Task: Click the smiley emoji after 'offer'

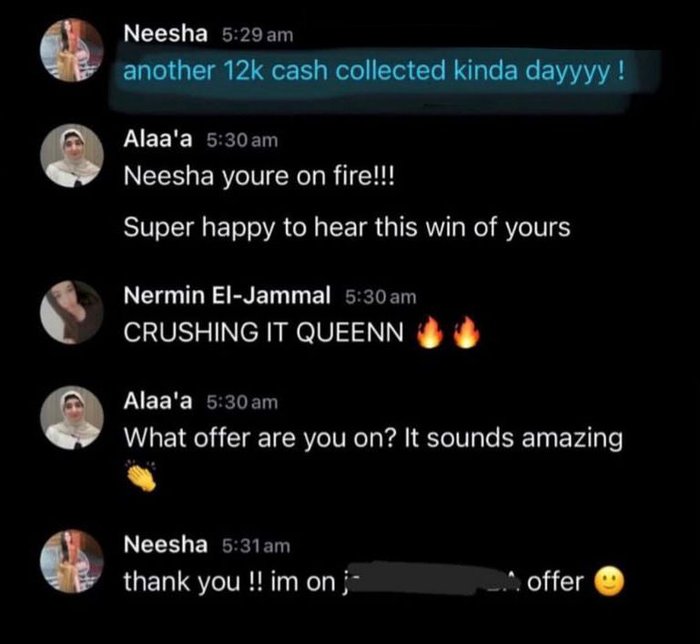Action: pos(609,582)
